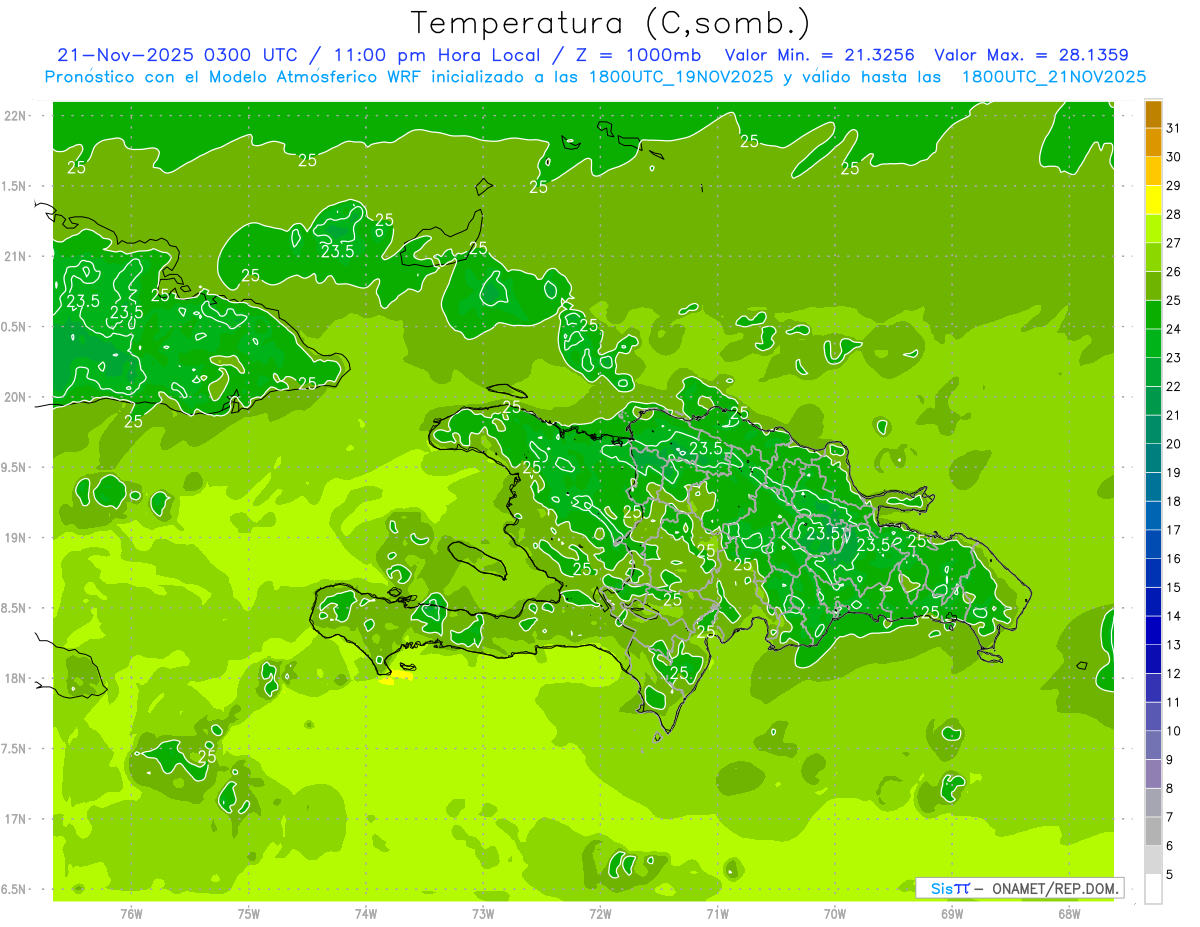Click the "18N" latitude axis label

click(16, 678)
